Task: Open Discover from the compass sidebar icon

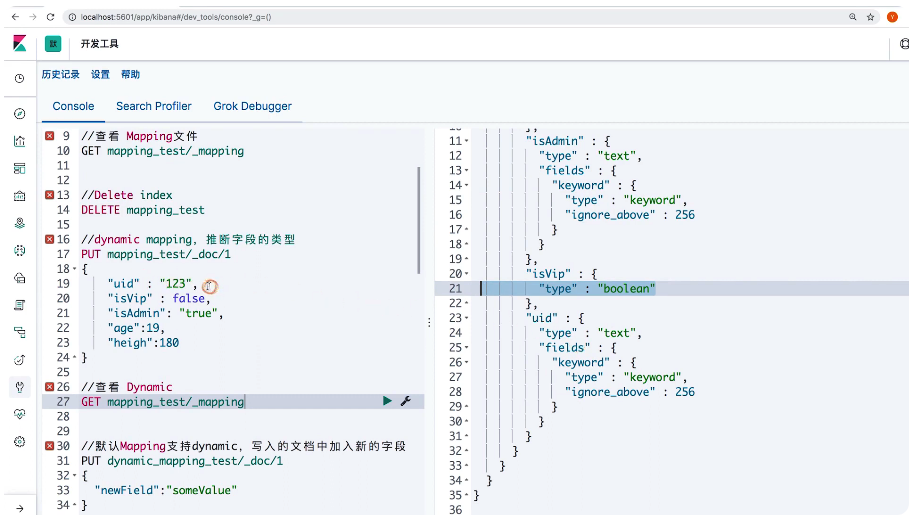Action: [19, 114]
